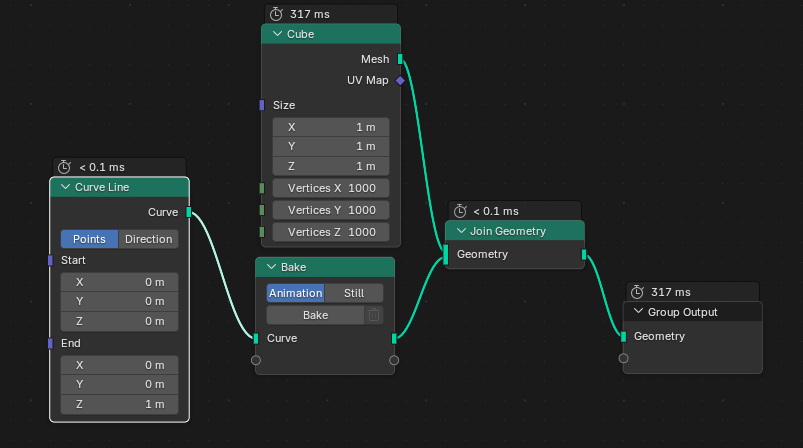Select Points mode on Curve Line node
Image resolution: width=803 pixels, height=448 pixels.
89,239
